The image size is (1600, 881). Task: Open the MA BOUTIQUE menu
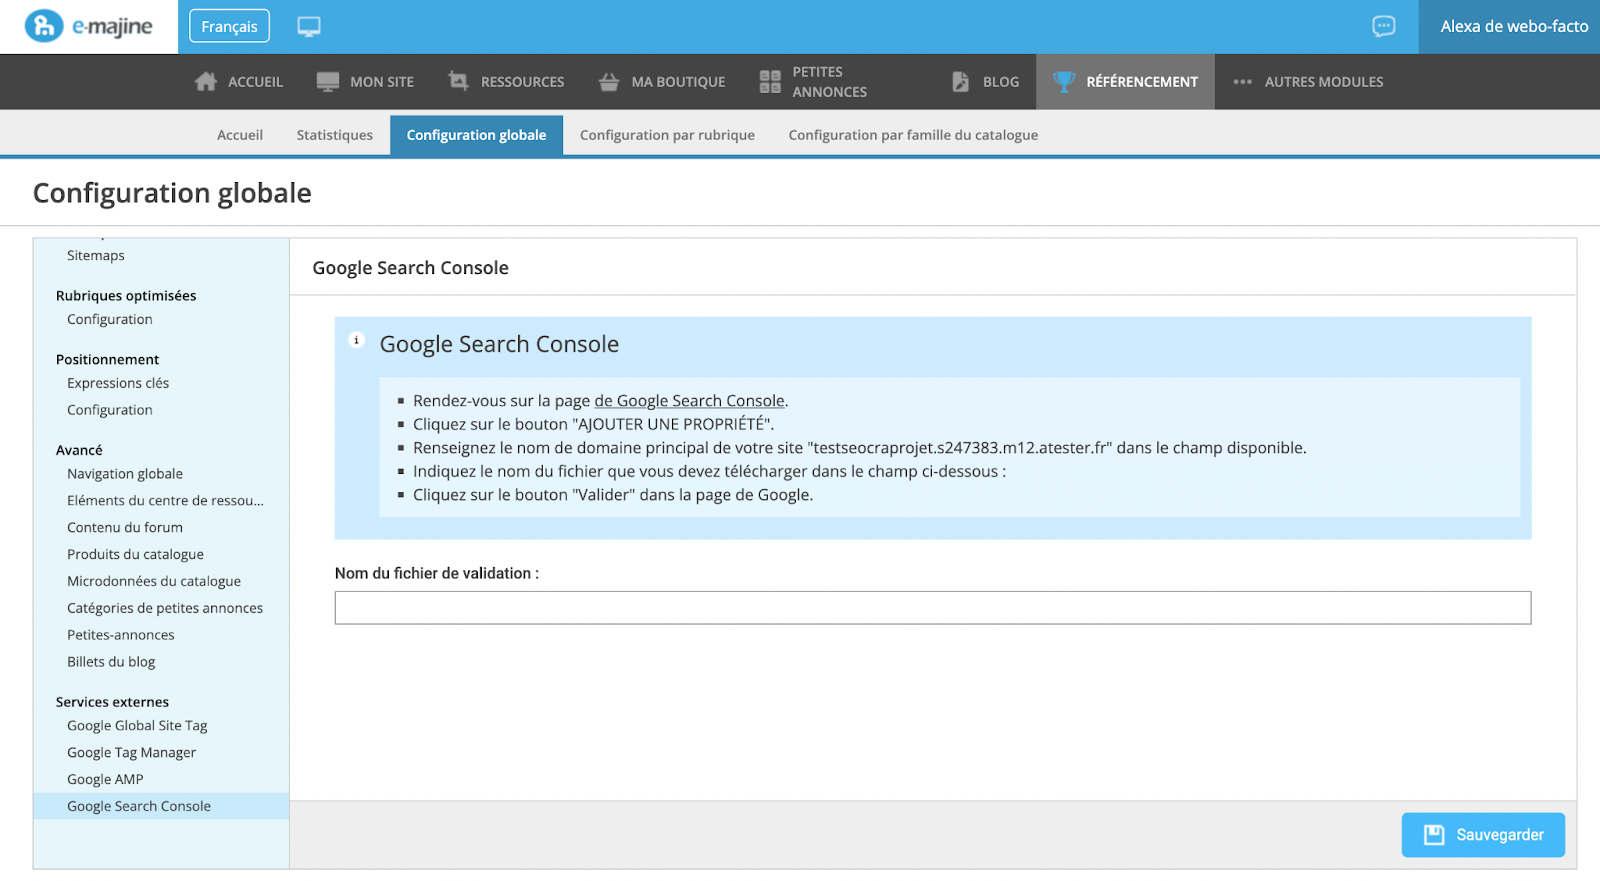point(662,82)
